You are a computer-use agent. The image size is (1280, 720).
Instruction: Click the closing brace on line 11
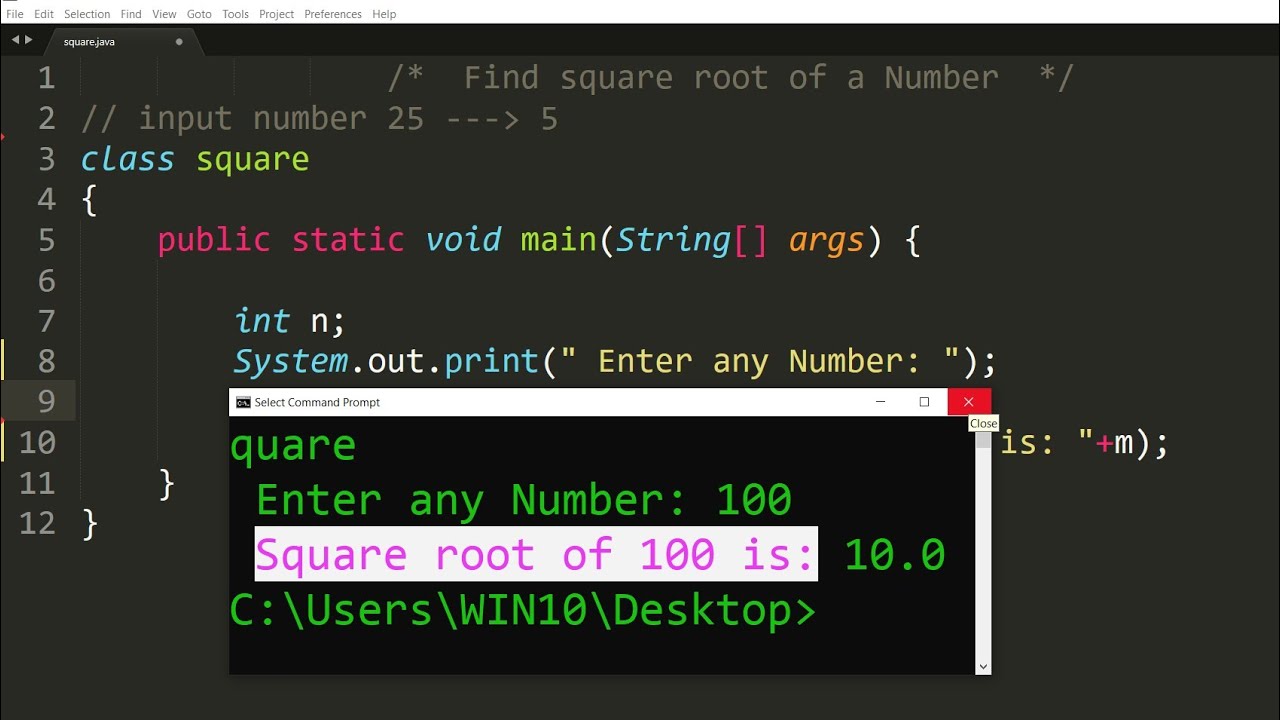pyautogui.click(x=167, y=483)
